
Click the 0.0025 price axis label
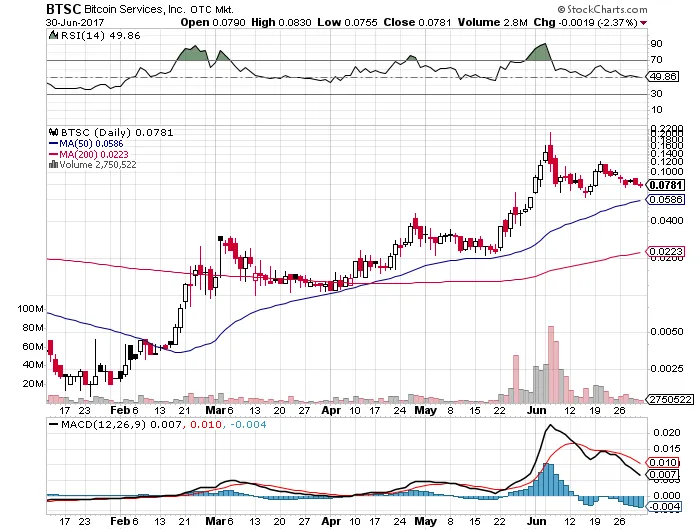coord(667,369)
